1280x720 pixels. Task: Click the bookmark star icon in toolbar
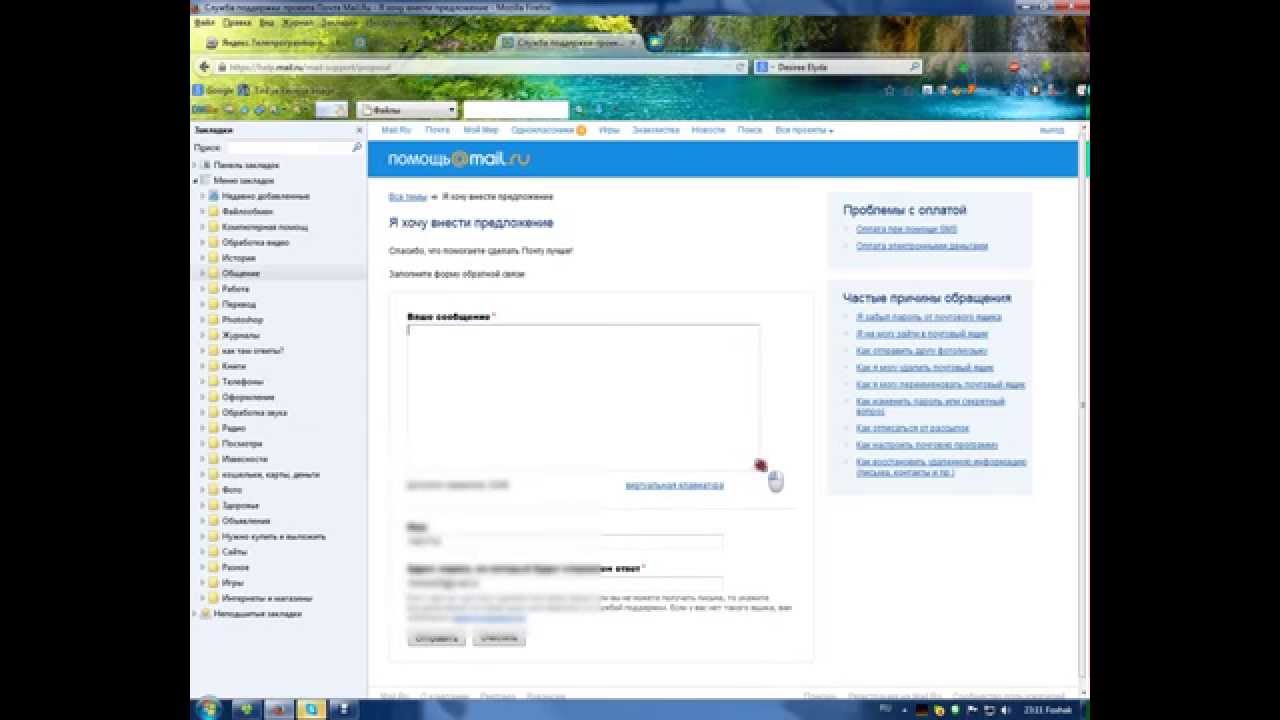click(890, 90)
